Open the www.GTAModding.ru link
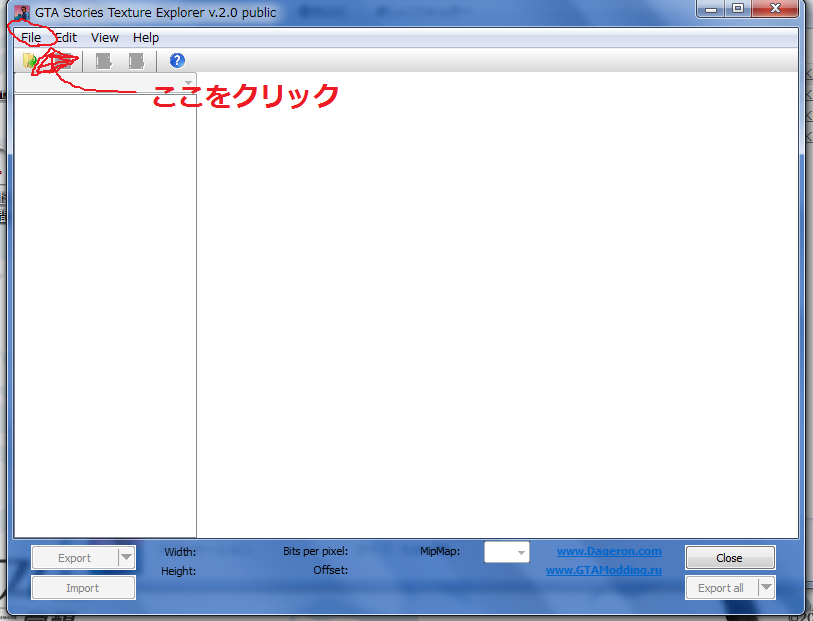The width and height of the screenshot is (813, 621). point(604,570)
